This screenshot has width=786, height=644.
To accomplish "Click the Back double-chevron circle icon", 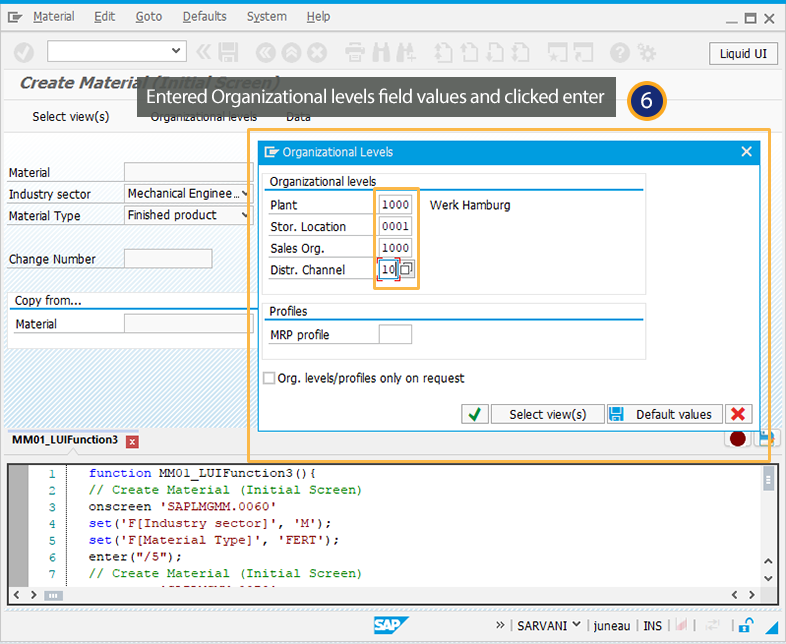I will (266, 52).
